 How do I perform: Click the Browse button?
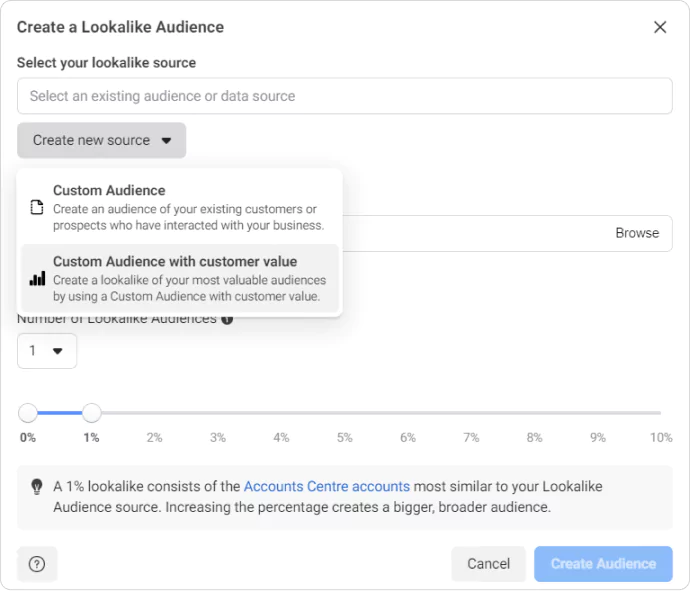tap(637, 233)
